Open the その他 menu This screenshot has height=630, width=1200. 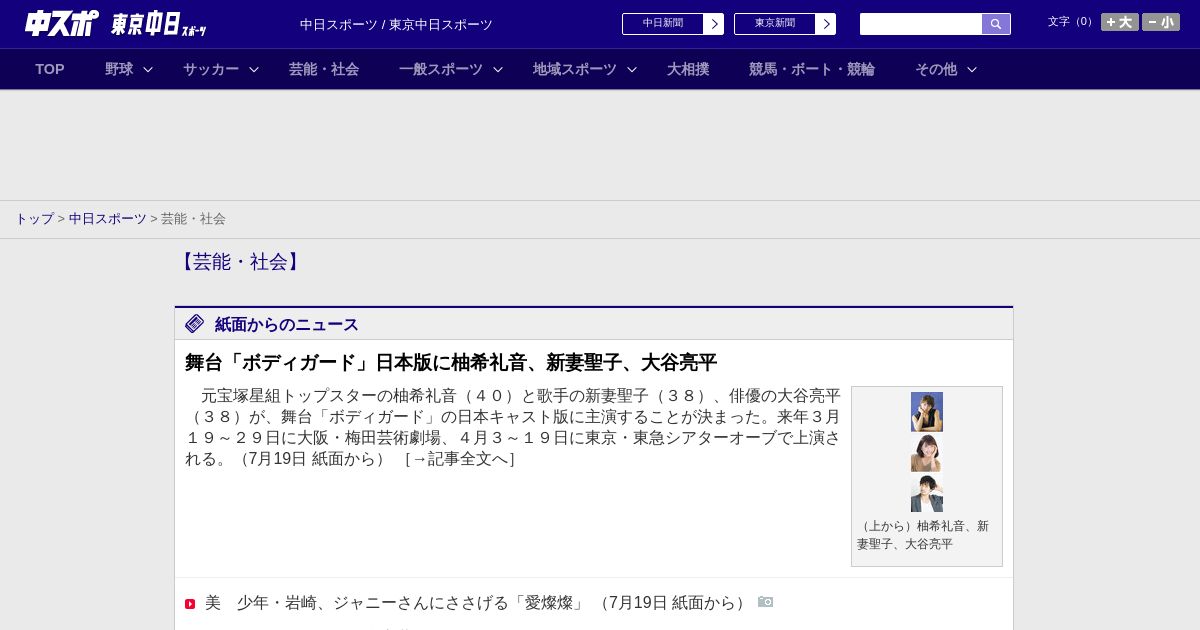point(936,69)
